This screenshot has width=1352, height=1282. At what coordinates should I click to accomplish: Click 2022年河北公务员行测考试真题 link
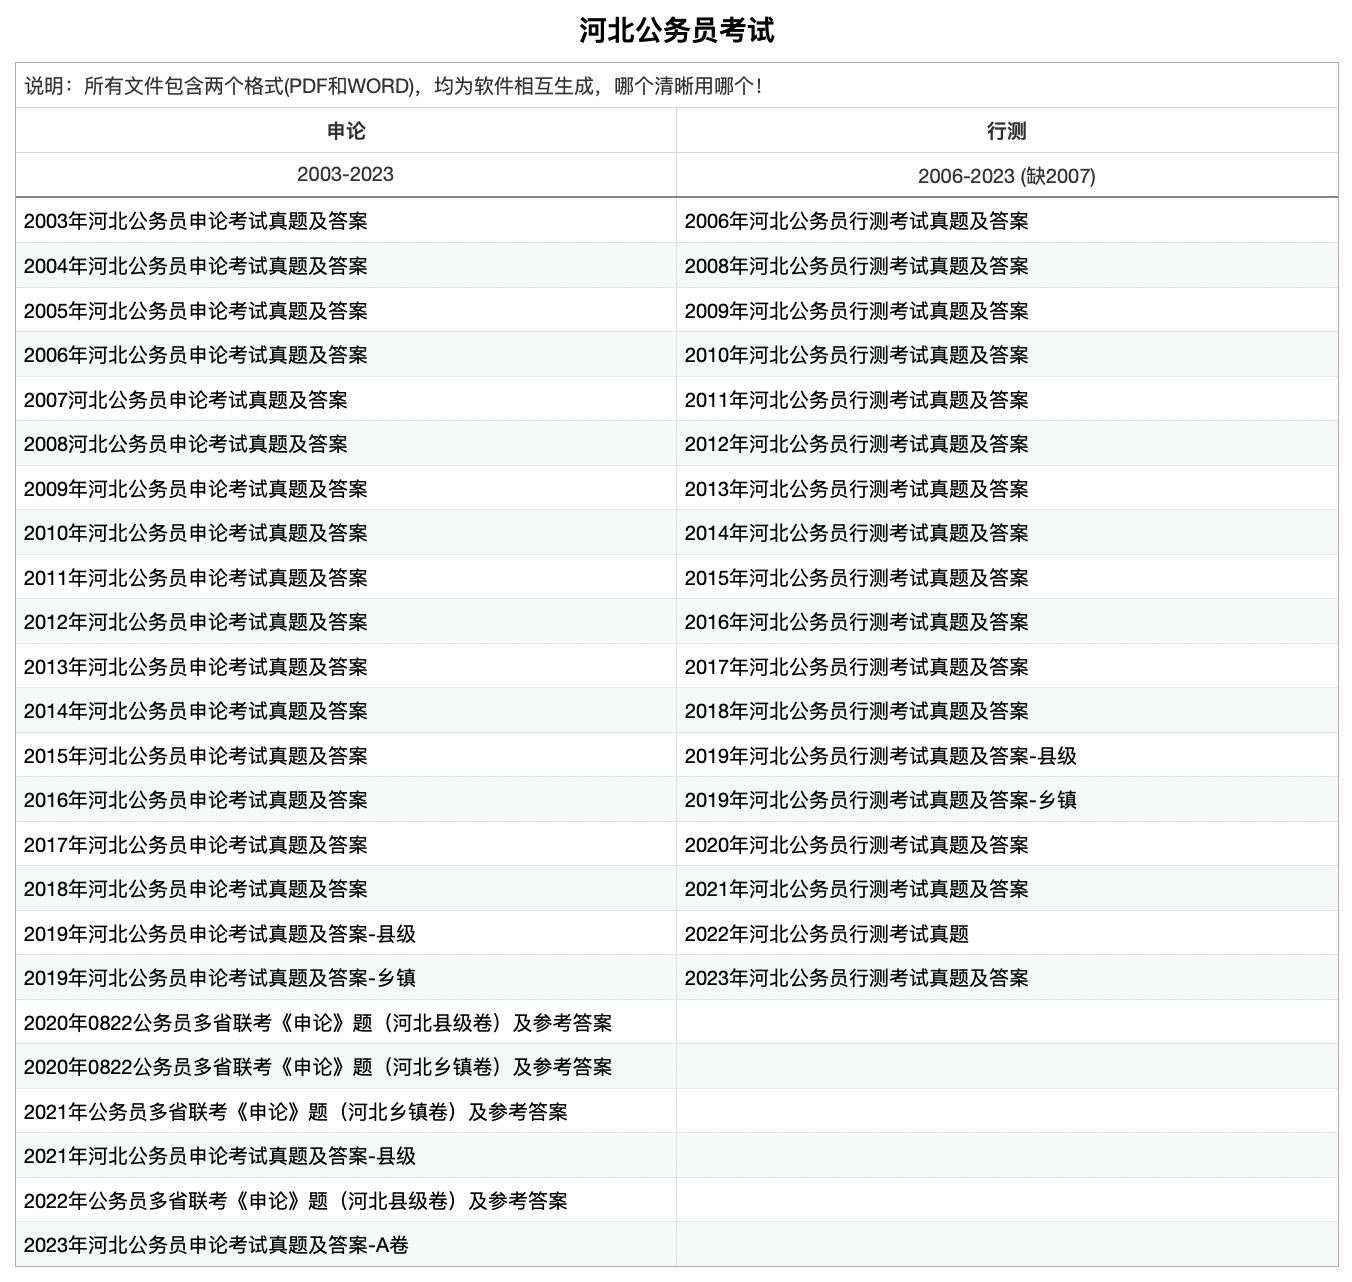pyautogui.click(x=826, y=934)
